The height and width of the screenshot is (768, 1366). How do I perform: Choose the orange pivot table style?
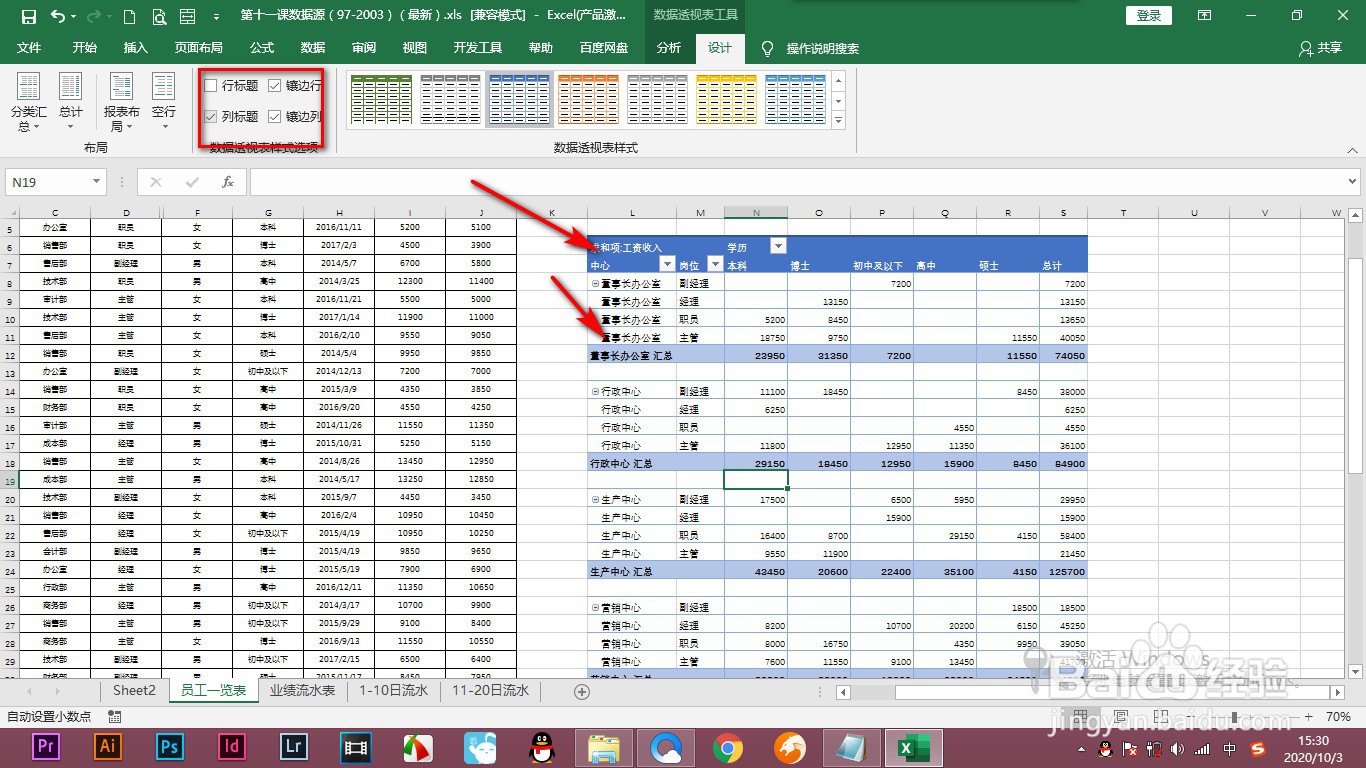click(x=588, y=100)
